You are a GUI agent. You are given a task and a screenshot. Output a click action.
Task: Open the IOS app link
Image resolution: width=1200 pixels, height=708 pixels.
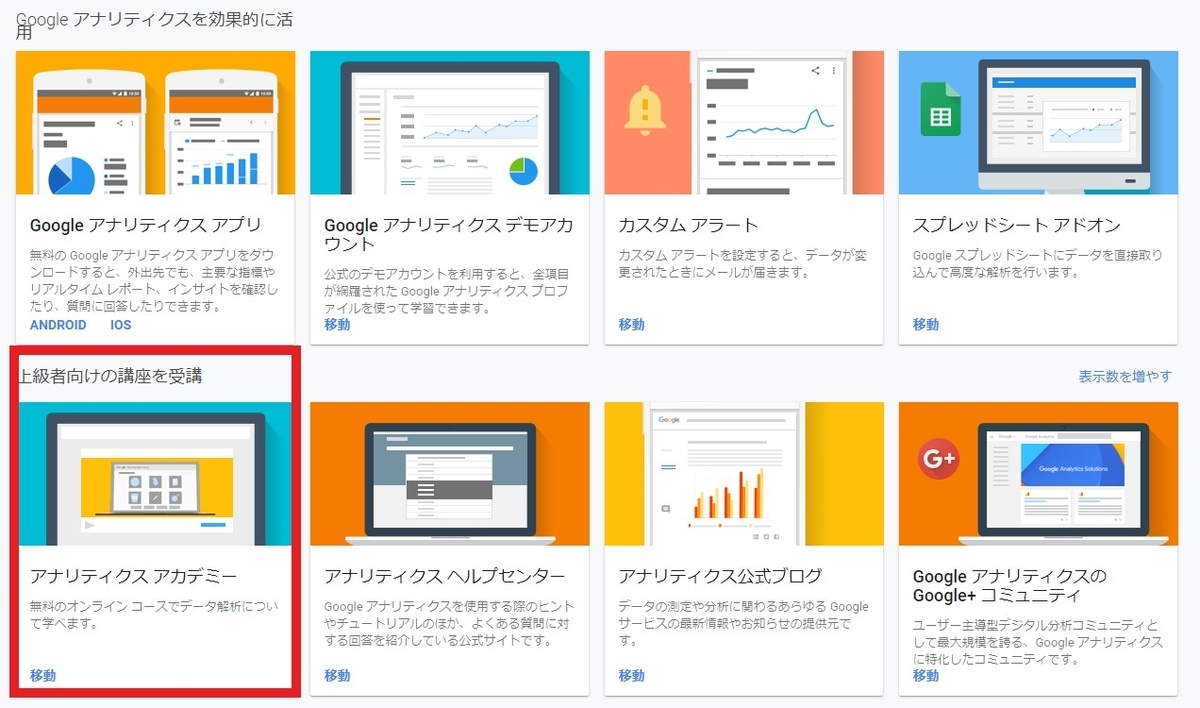point(121,325)
